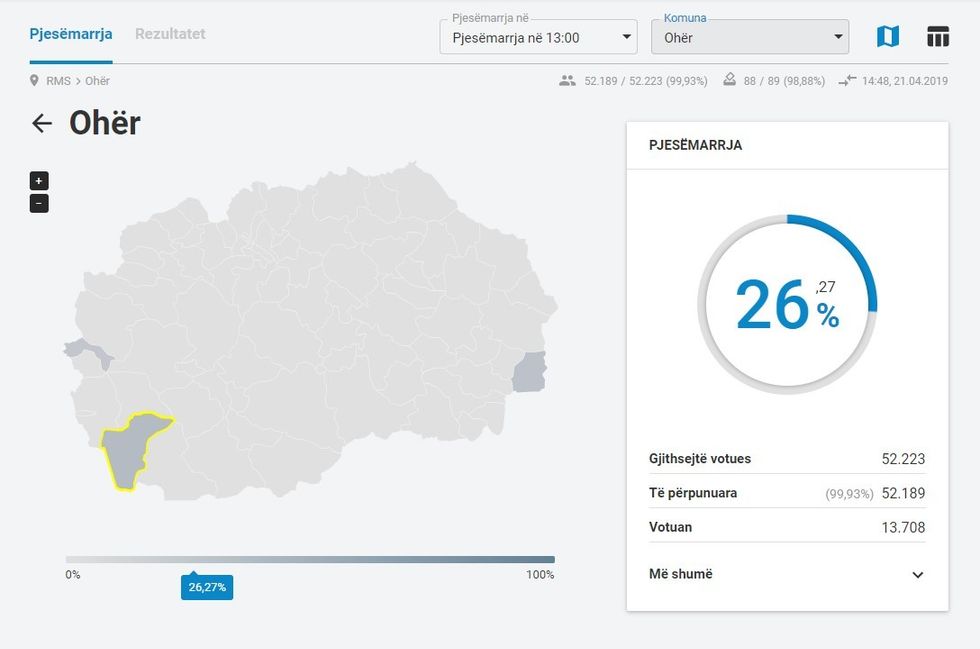The width and height of the screenshot is (980, 649).
Task: Click the location pin breadcrumb icon
Action: point(34,80)
